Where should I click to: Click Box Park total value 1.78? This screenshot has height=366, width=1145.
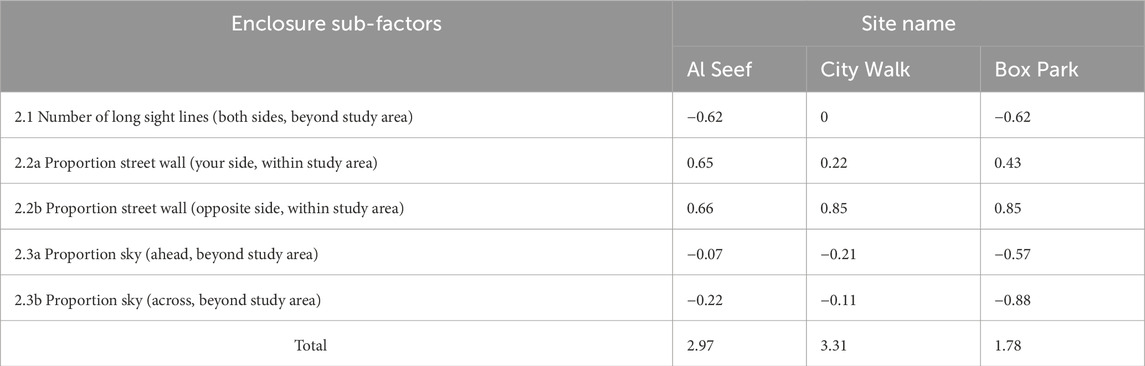click(1006, 344)
